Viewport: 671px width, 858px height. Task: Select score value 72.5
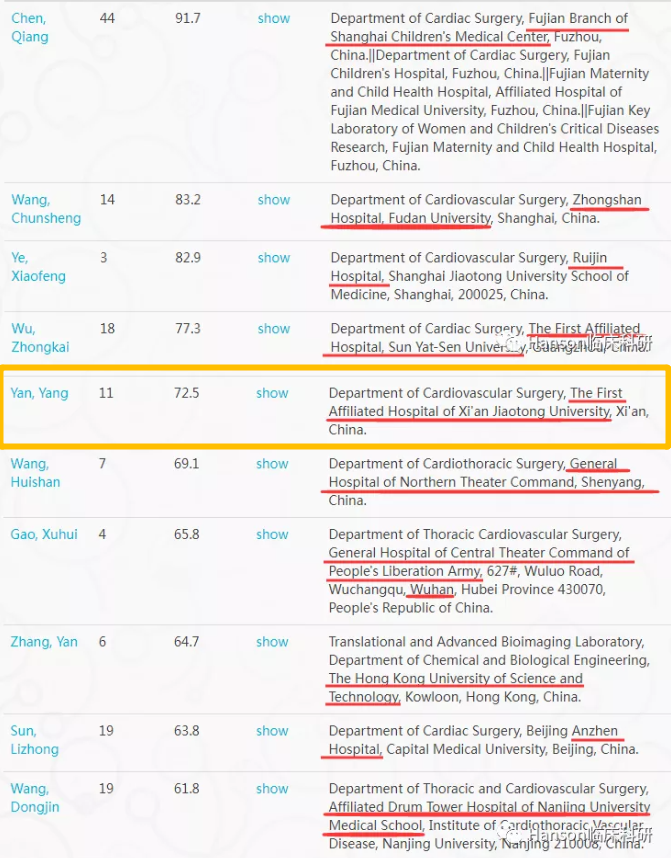[187, 393]
